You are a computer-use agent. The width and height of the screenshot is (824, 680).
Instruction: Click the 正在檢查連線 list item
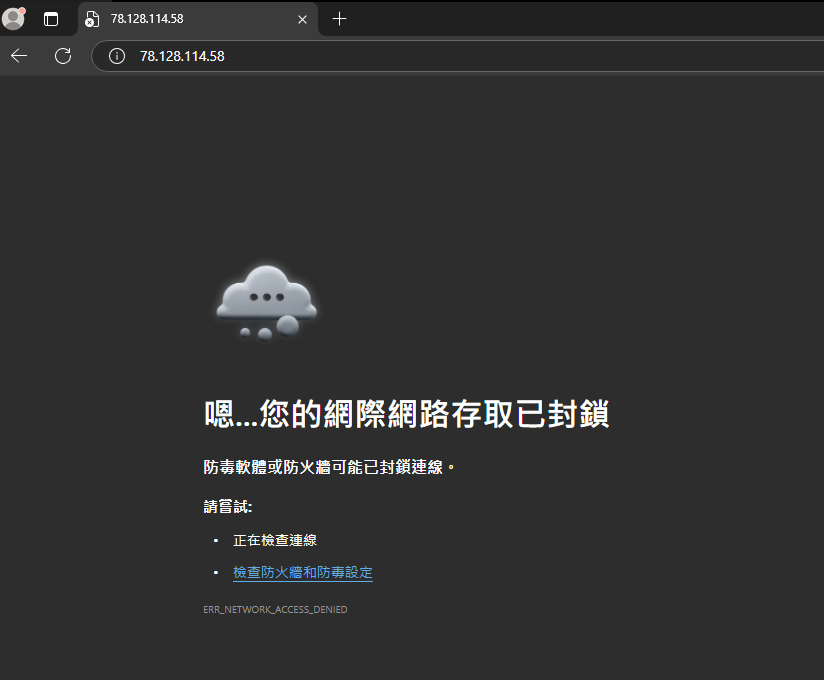click(274, 540)
